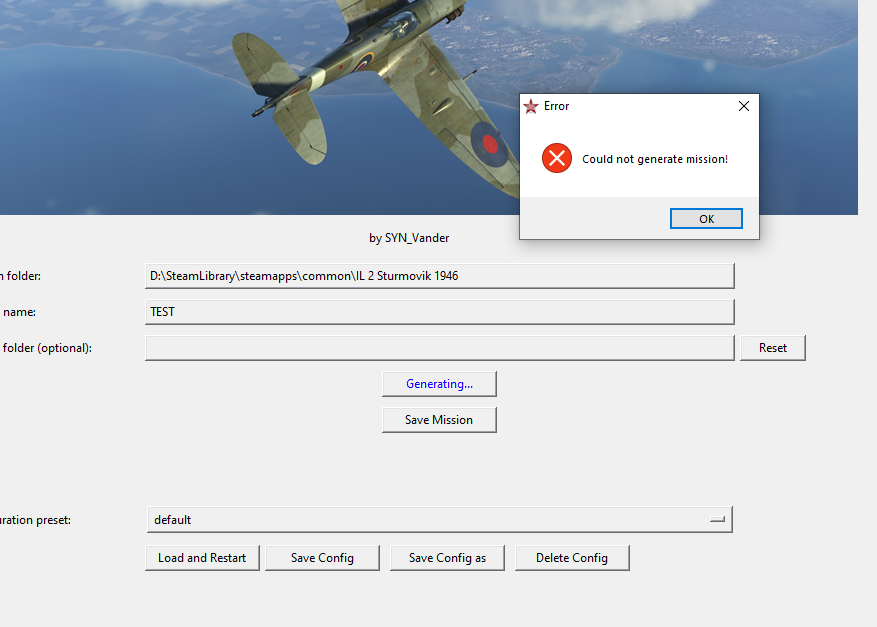Click the red error cross icon
This screenshot has width=877, height=627.
[557, 158]
